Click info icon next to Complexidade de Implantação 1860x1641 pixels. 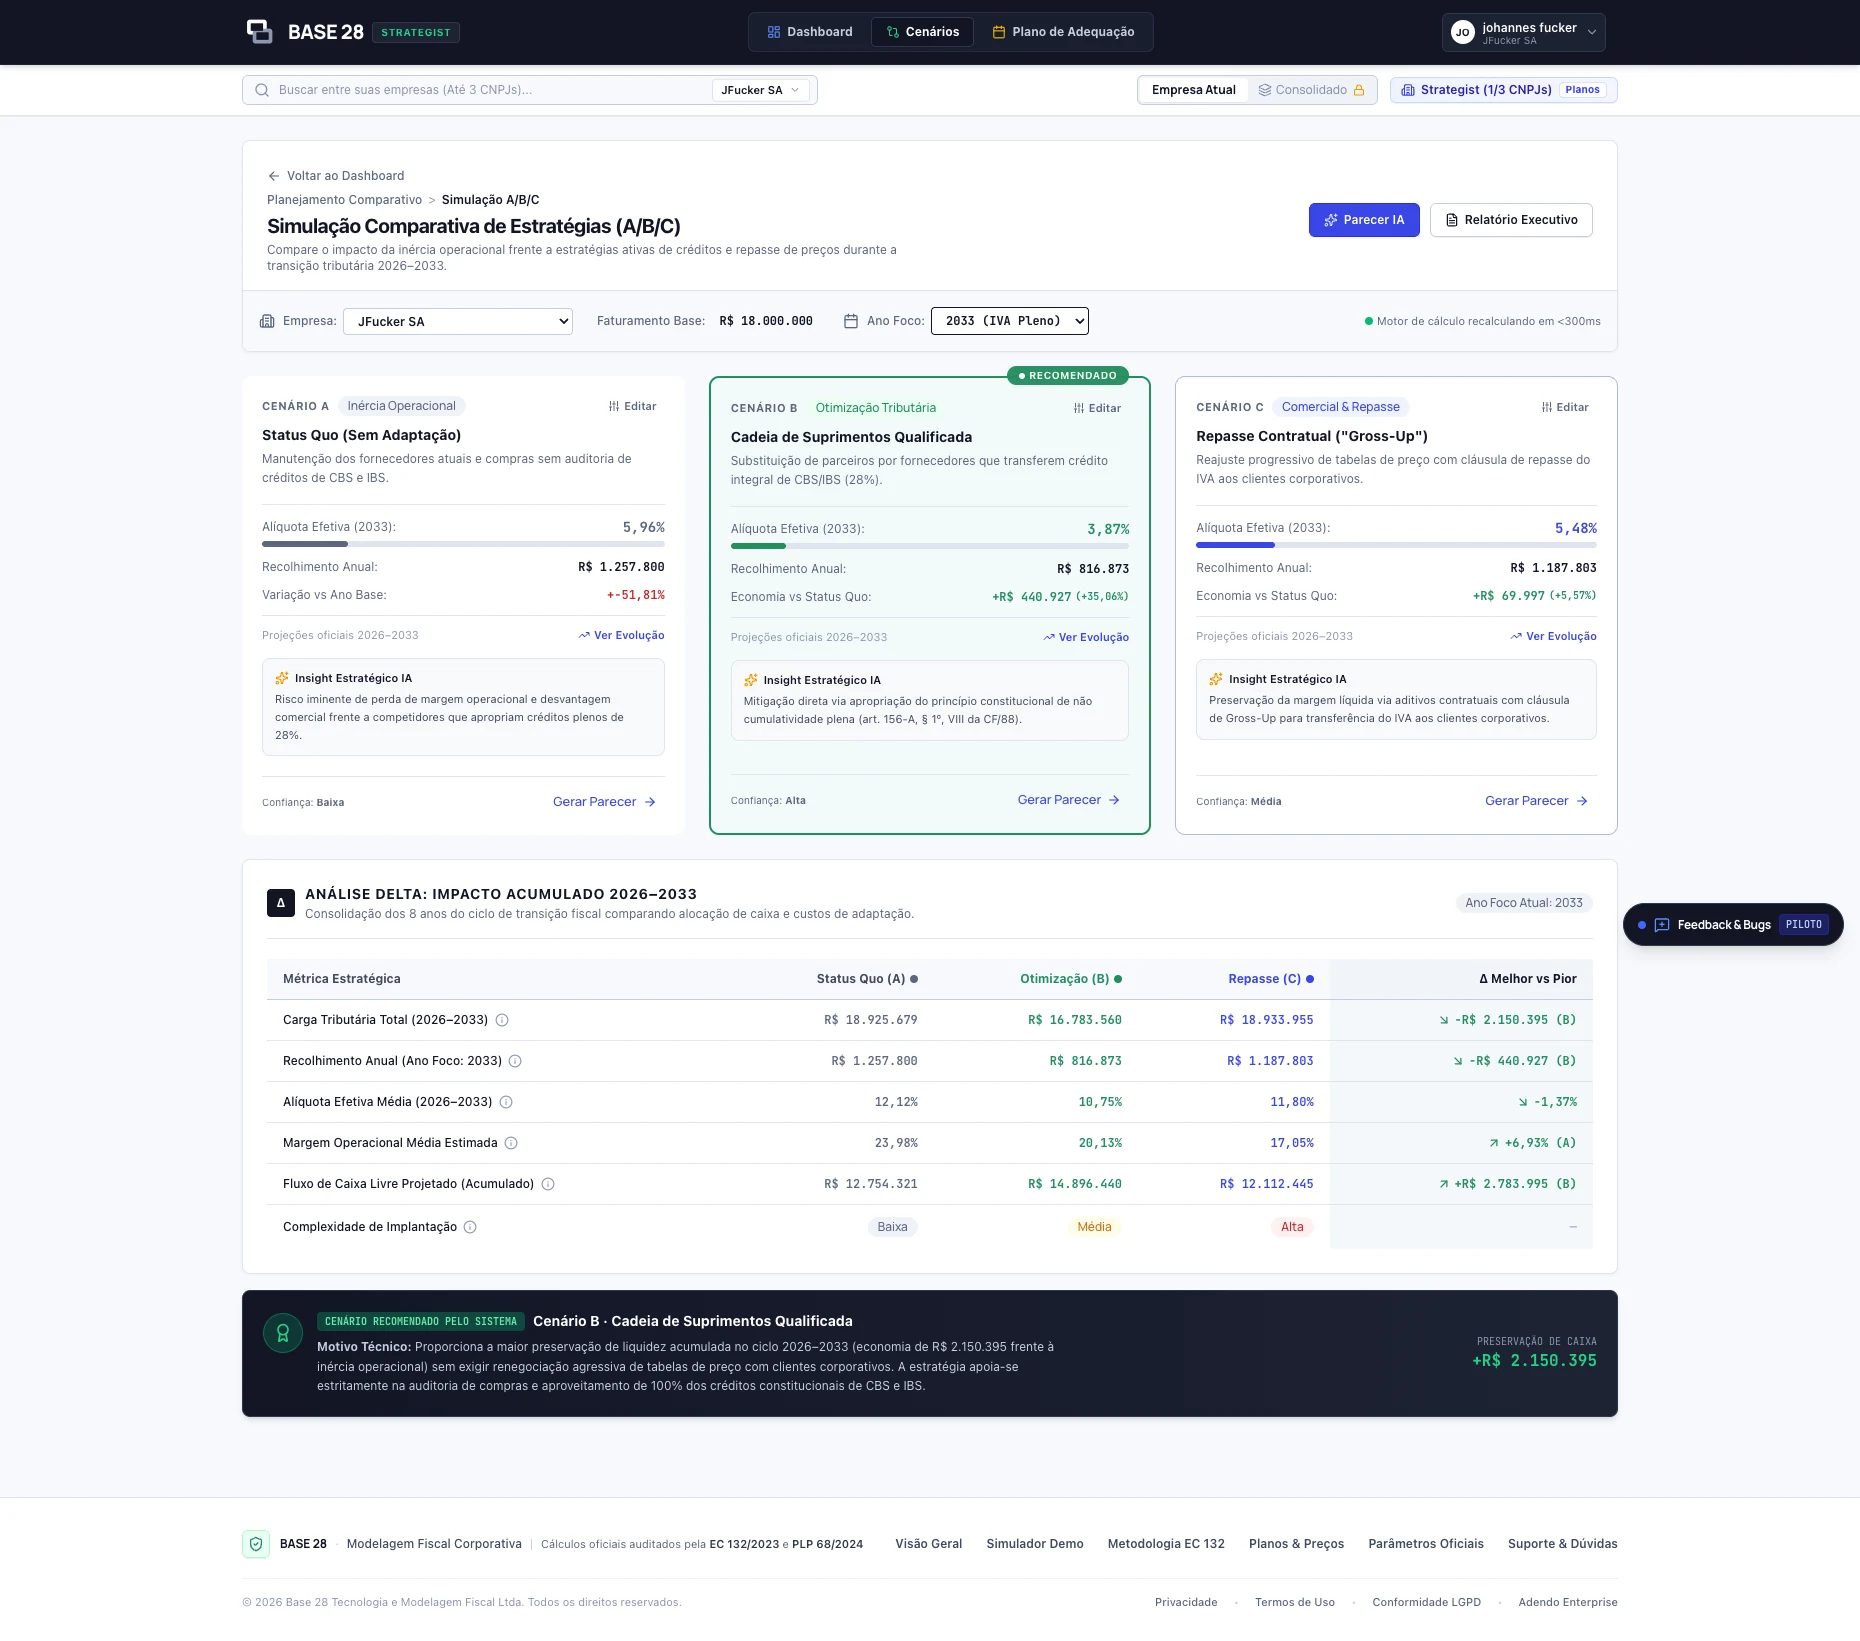470,1227
